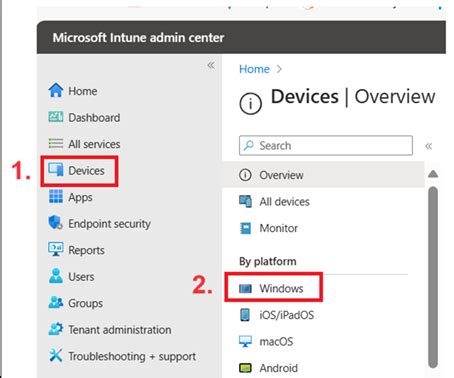Click the Apps grid icon

tap(56, 196)
